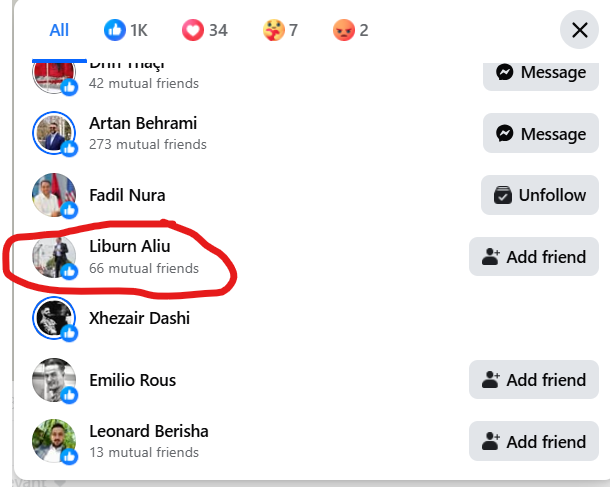Add Emilio Rous as friend
Viewport: 610px width, 487px height.
[534, 380]
